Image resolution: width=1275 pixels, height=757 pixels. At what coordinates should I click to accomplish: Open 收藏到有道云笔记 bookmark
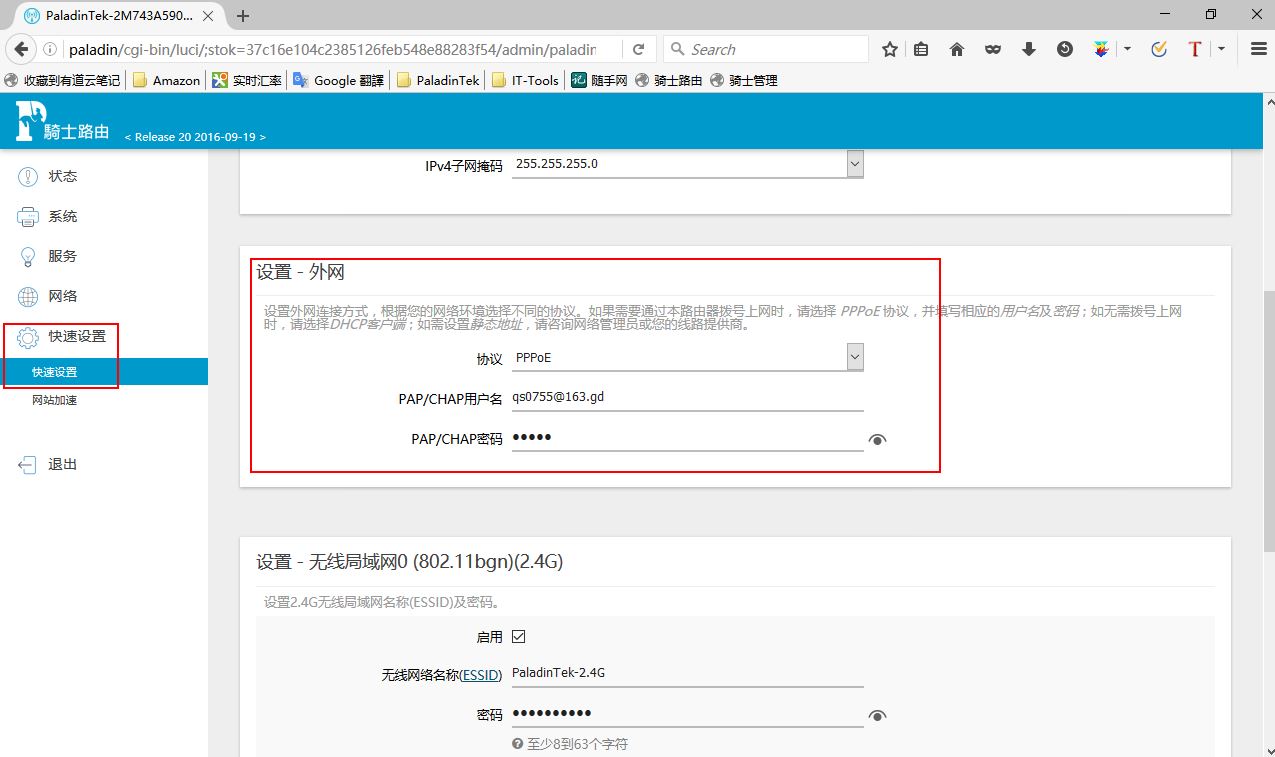(x=62, y=80)
